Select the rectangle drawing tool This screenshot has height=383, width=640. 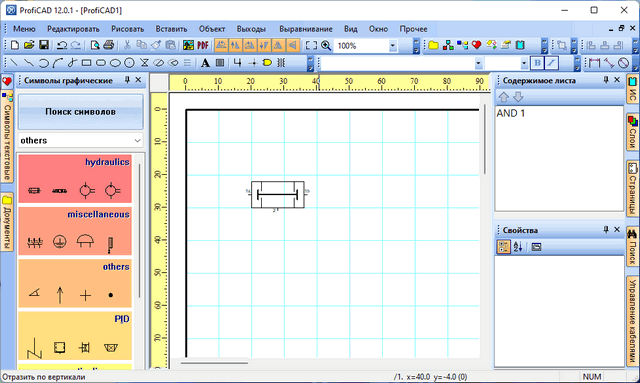[x=86, y=63]
